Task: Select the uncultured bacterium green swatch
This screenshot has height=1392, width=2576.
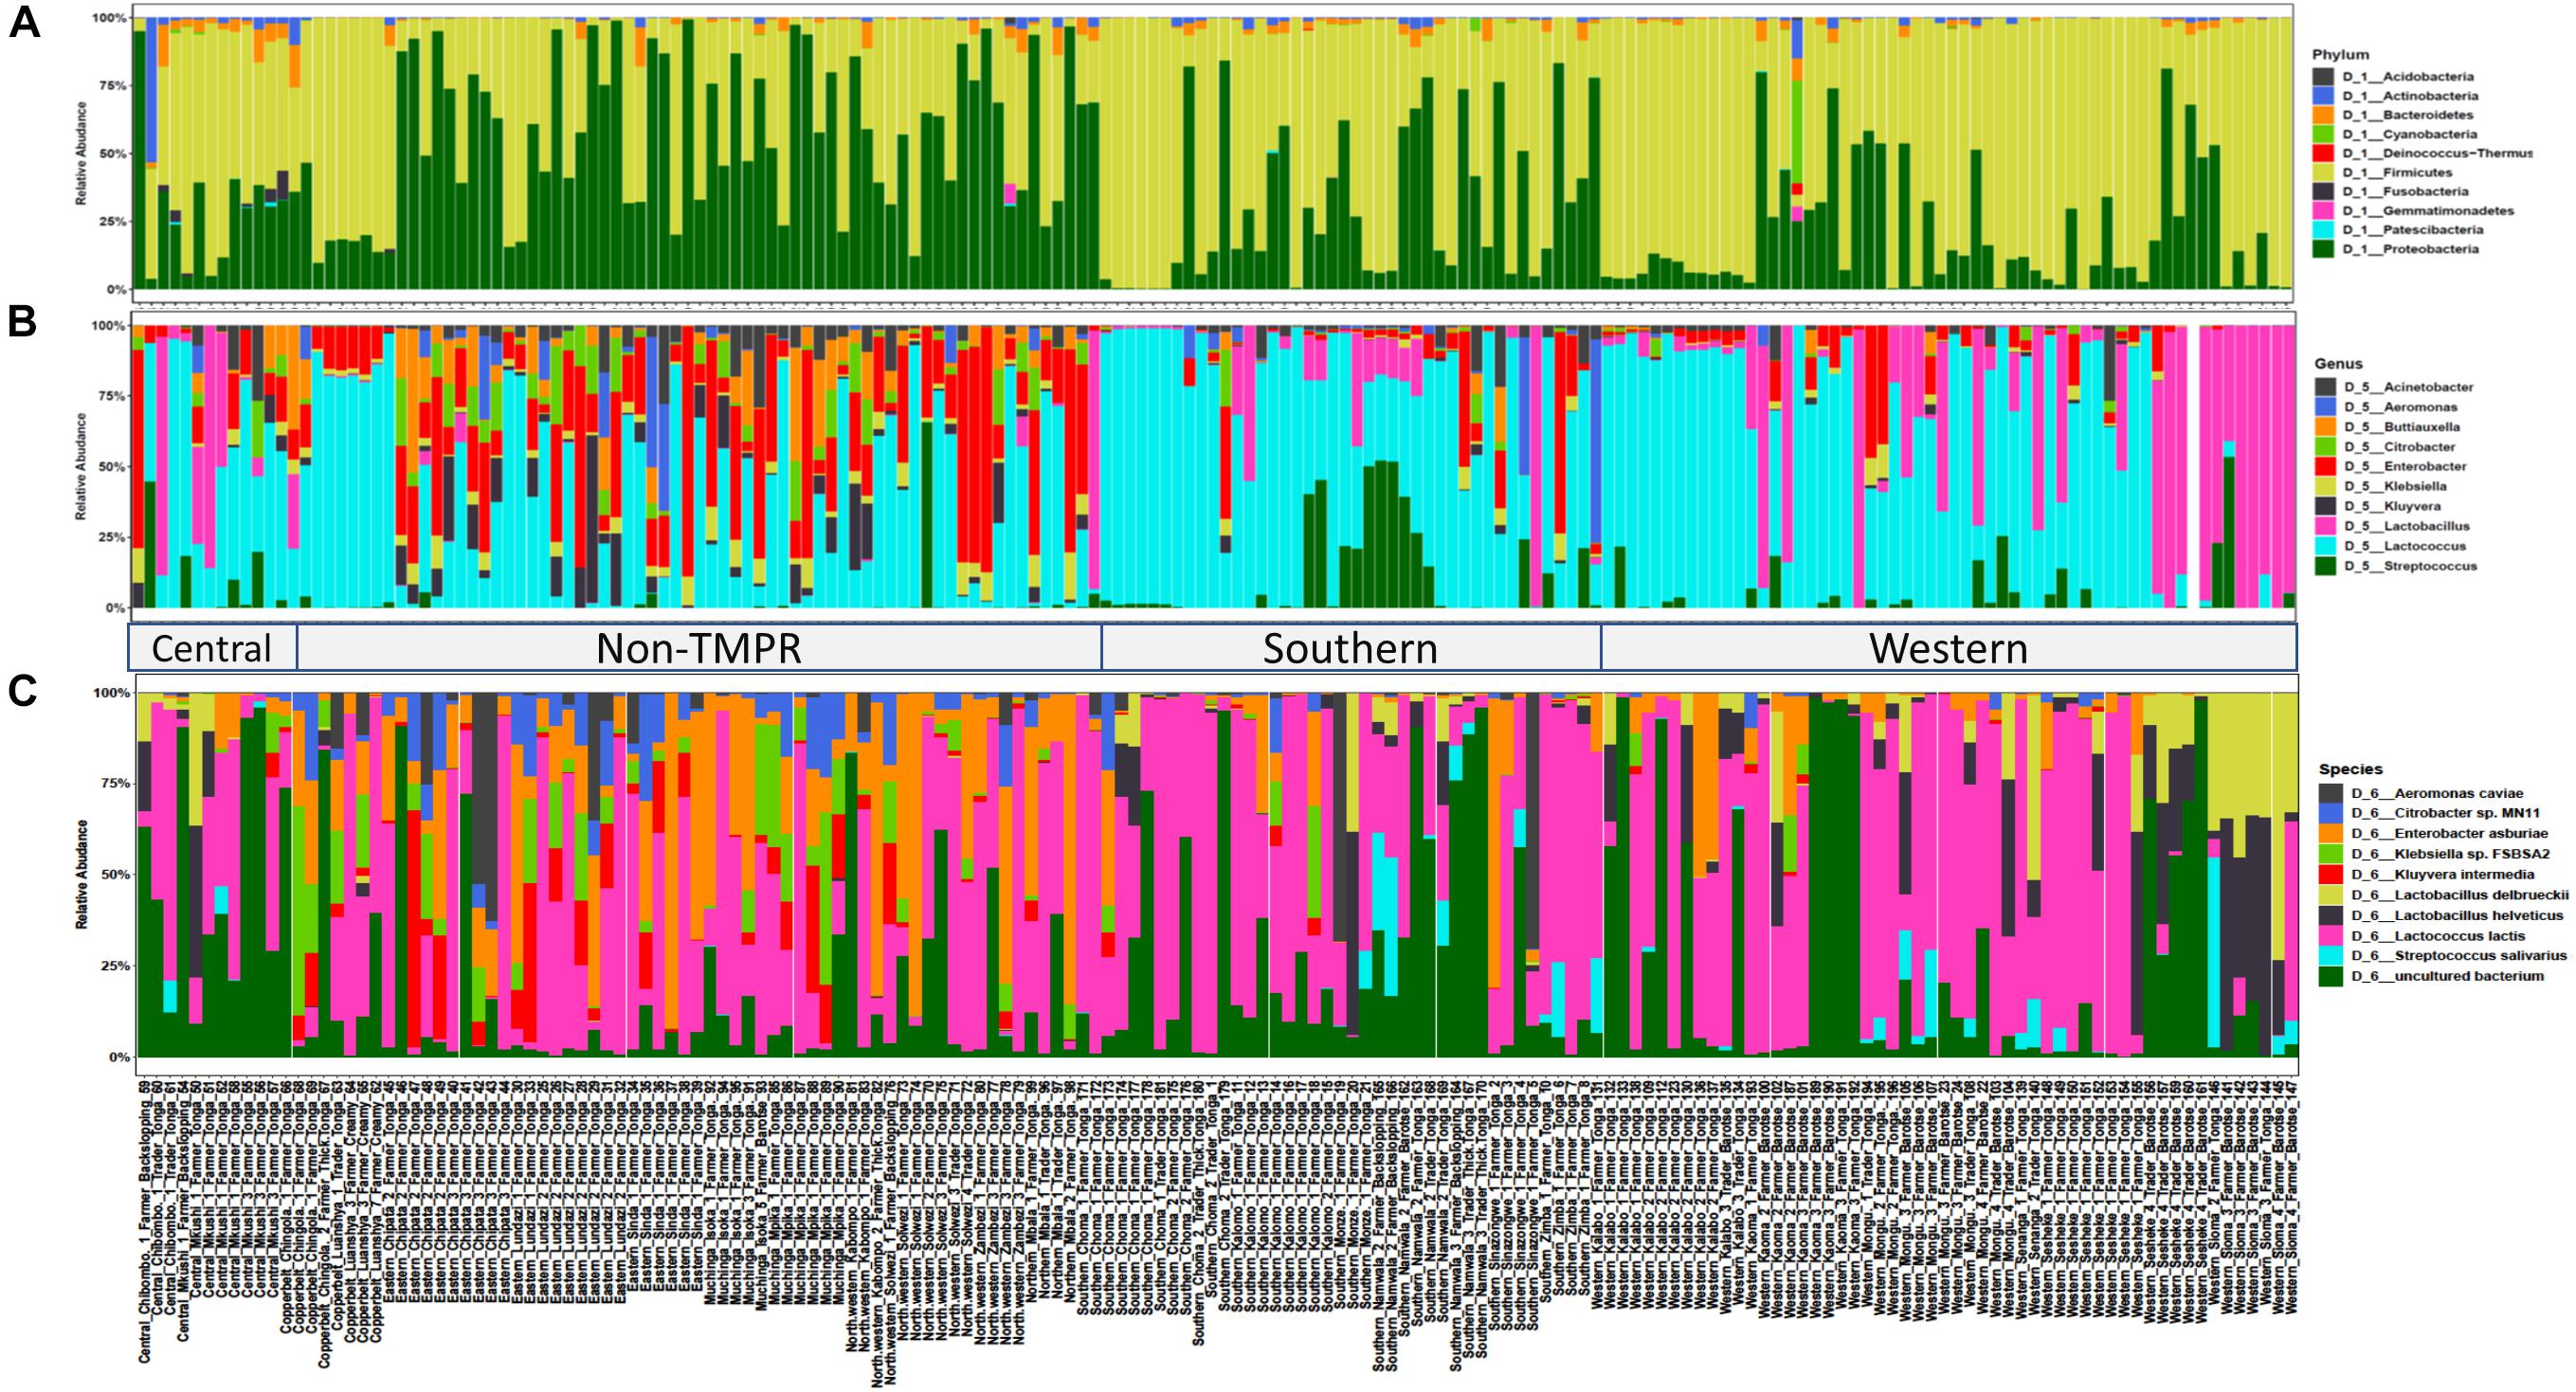Action: coord(2331,976)
